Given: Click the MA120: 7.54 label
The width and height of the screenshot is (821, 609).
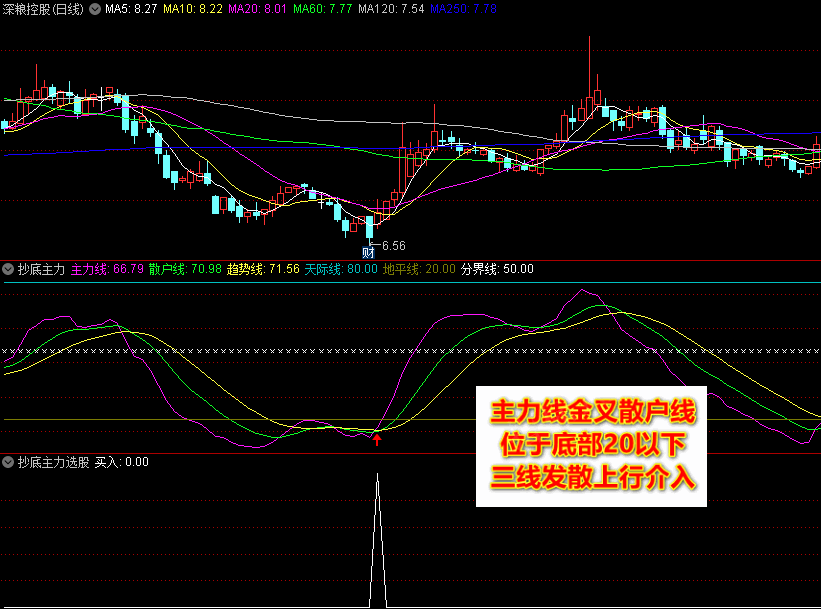Looking at the screenshot, I should 391,9.
